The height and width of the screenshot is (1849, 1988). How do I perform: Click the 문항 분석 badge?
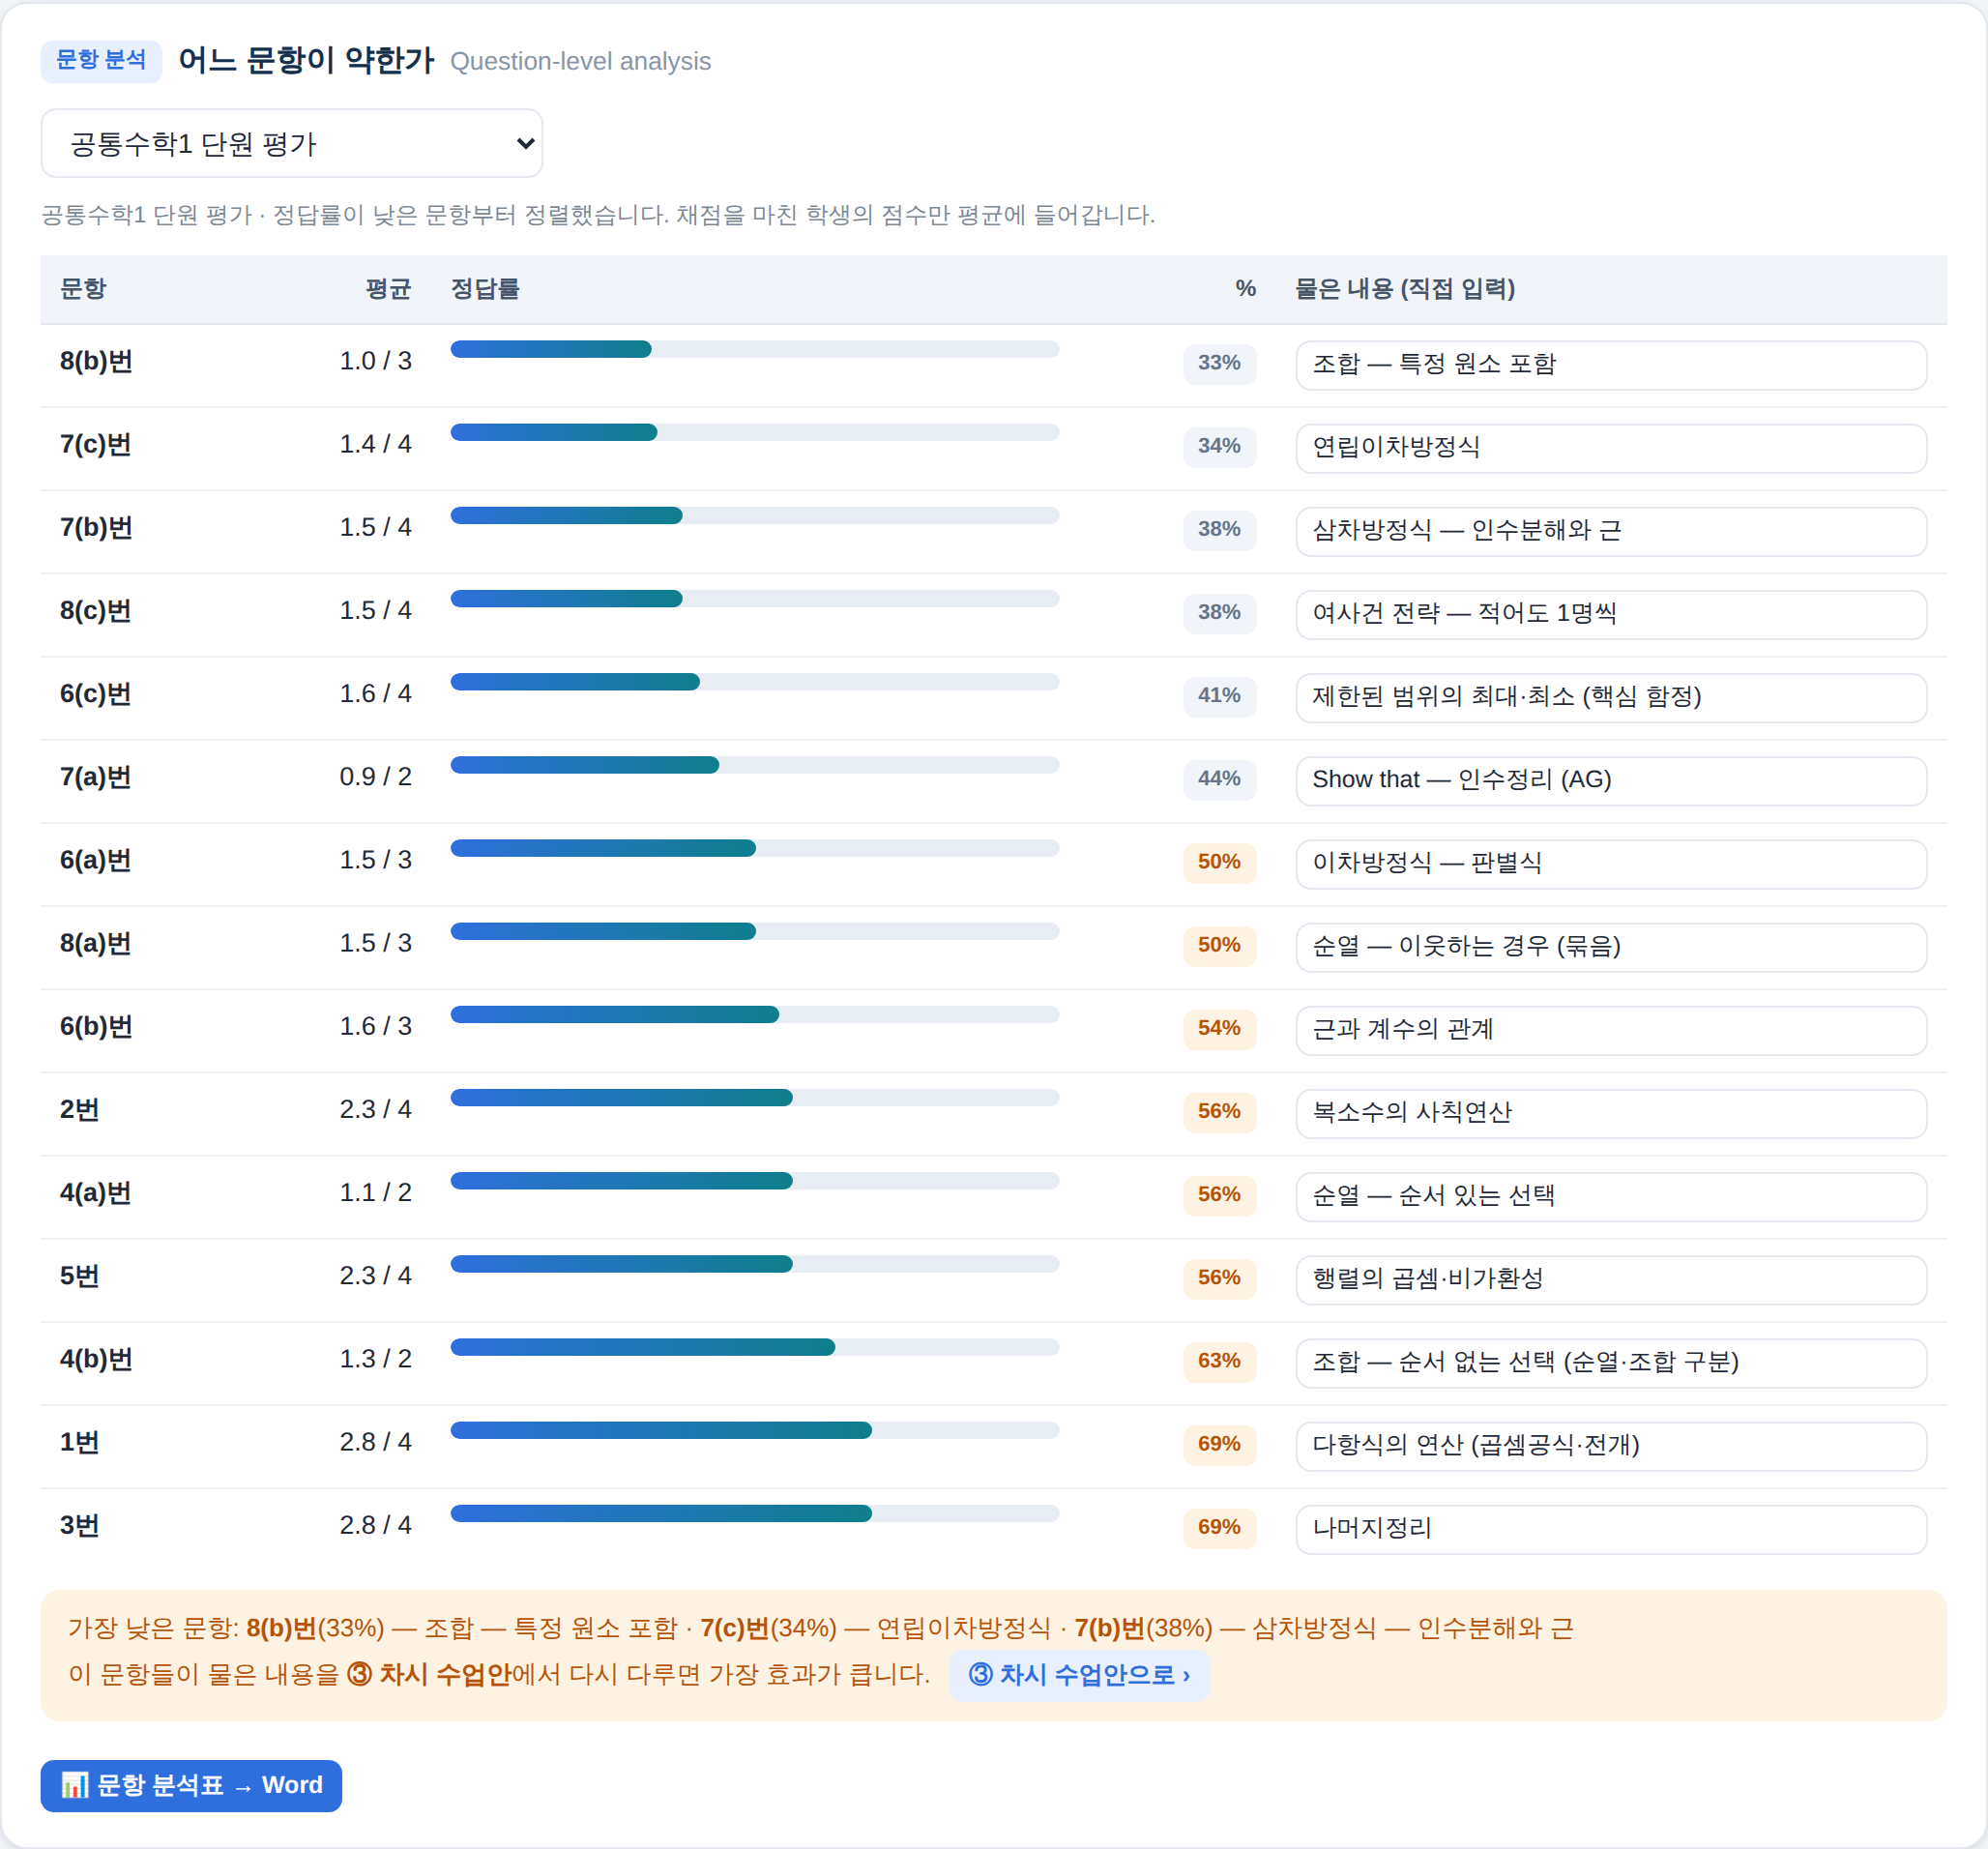click(x=101, y=60)
